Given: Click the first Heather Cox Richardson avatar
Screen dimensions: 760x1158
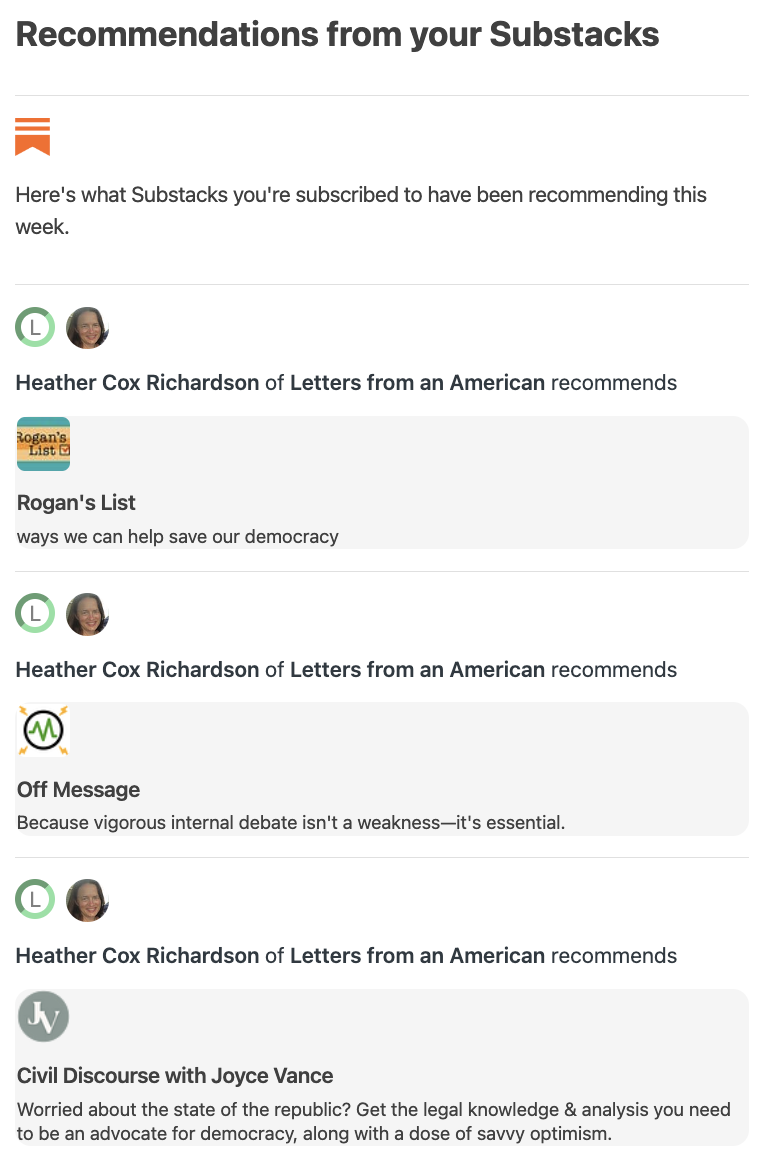Looking at the screenshot, I should 87,327.
